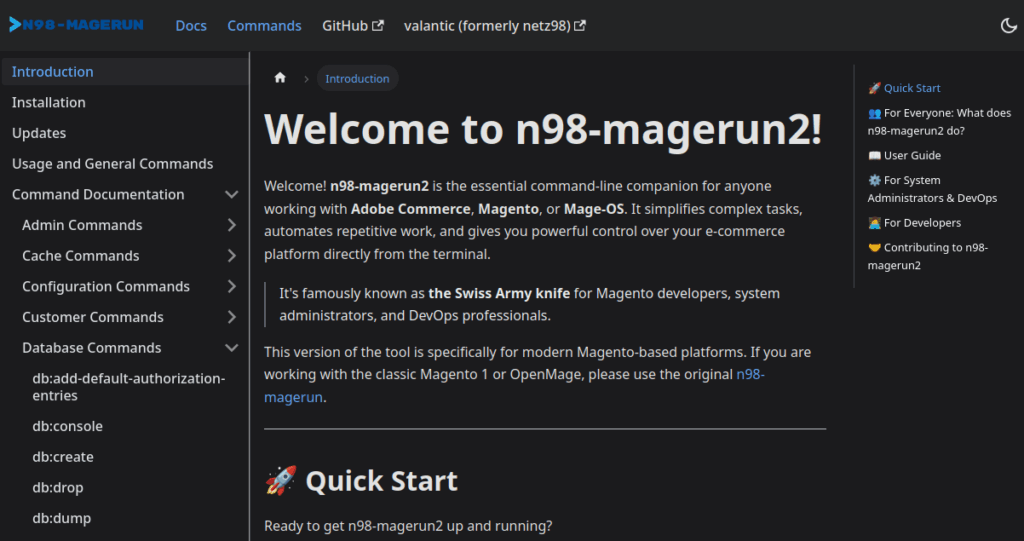Open db:create command page
The height and width of the screenshot is (541, 1024).
coord(63,457)
